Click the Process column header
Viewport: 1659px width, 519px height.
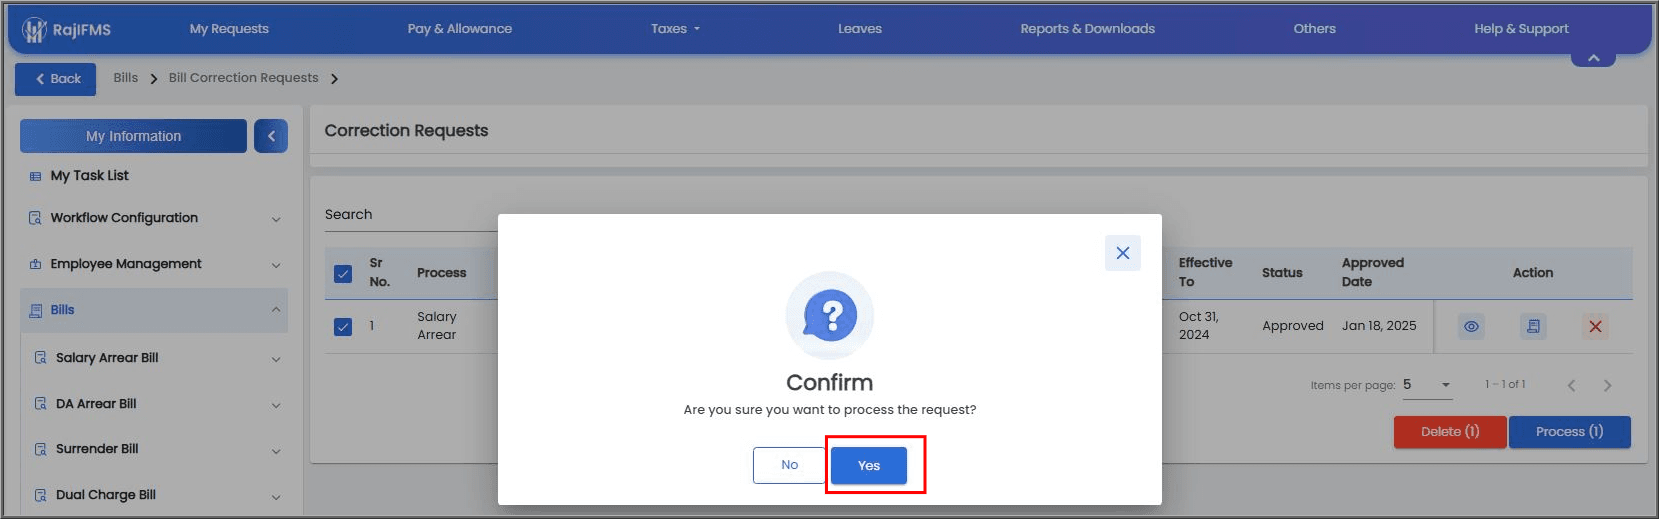point(441,273)
